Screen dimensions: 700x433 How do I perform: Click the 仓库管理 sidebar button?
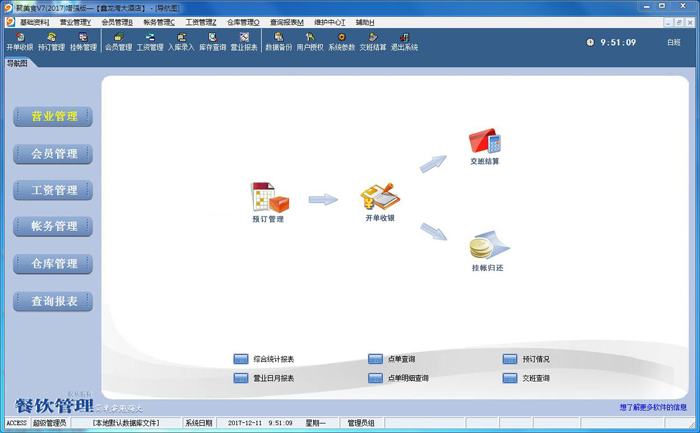(54, 264)
